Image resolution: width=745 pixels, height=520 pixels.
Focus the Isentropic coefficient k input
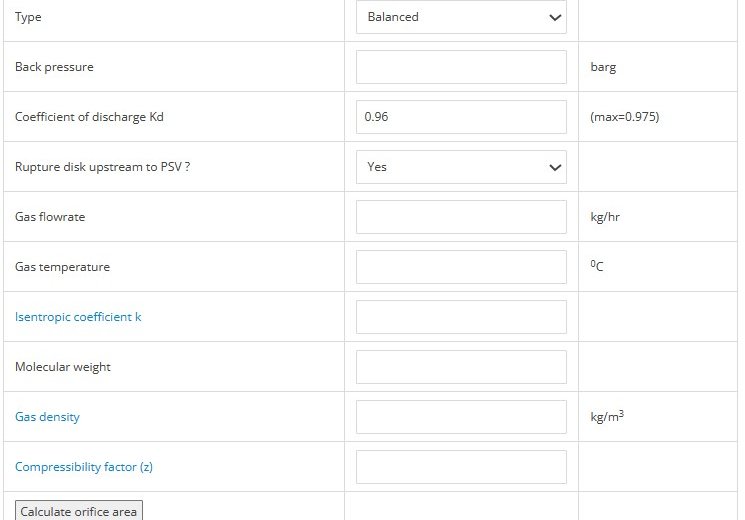click(x=461, y=317)
